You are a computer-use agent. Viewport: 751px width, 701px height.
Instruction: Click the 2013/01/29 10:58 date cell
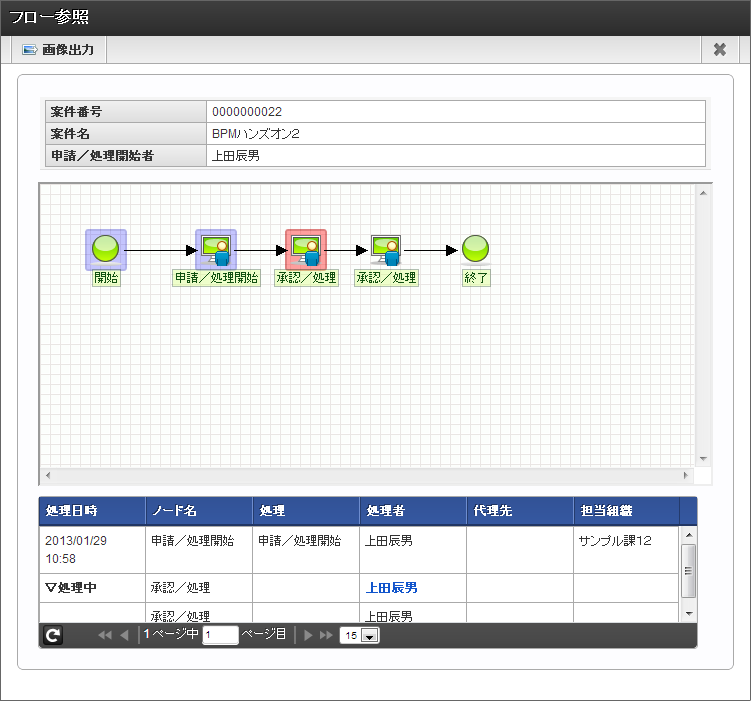(92, 550)
